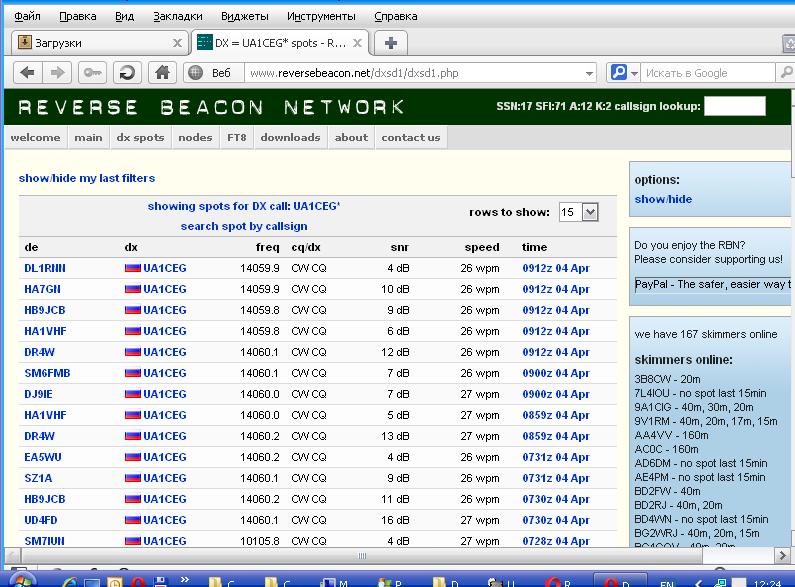Open the Справка menu

tap(395, 16)
